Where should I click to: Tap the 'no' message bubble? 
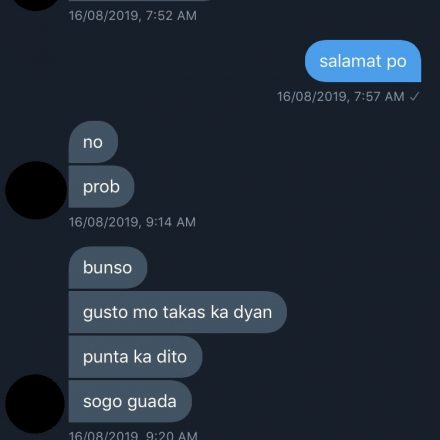point(93,142)
